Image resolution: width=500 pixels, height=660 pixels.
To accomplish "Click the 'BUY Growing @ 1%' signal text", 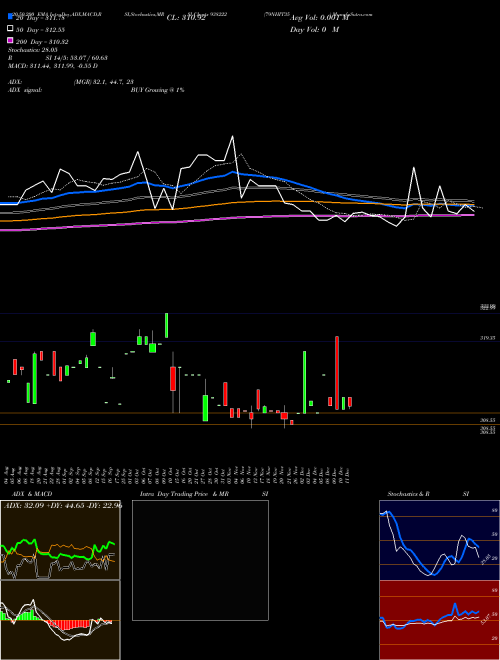I will coord(157,90).
